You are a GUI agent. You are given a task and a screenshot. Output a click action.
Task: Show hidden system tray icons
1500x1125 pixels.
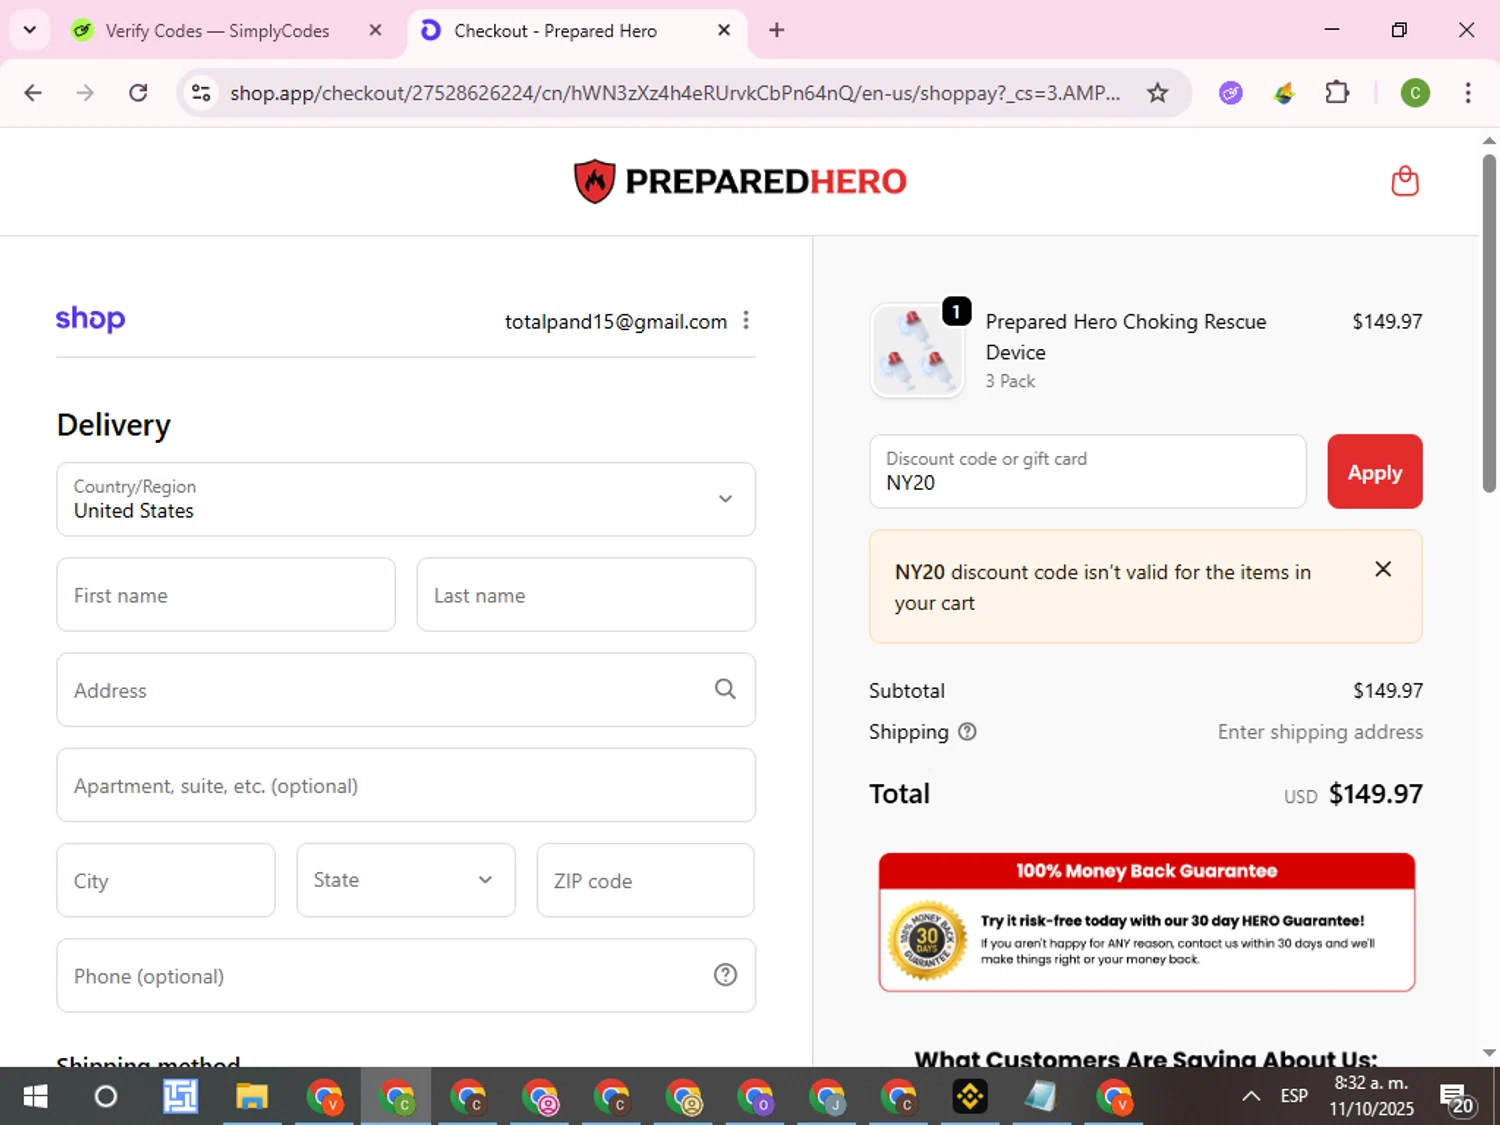coord(1251,1097)
